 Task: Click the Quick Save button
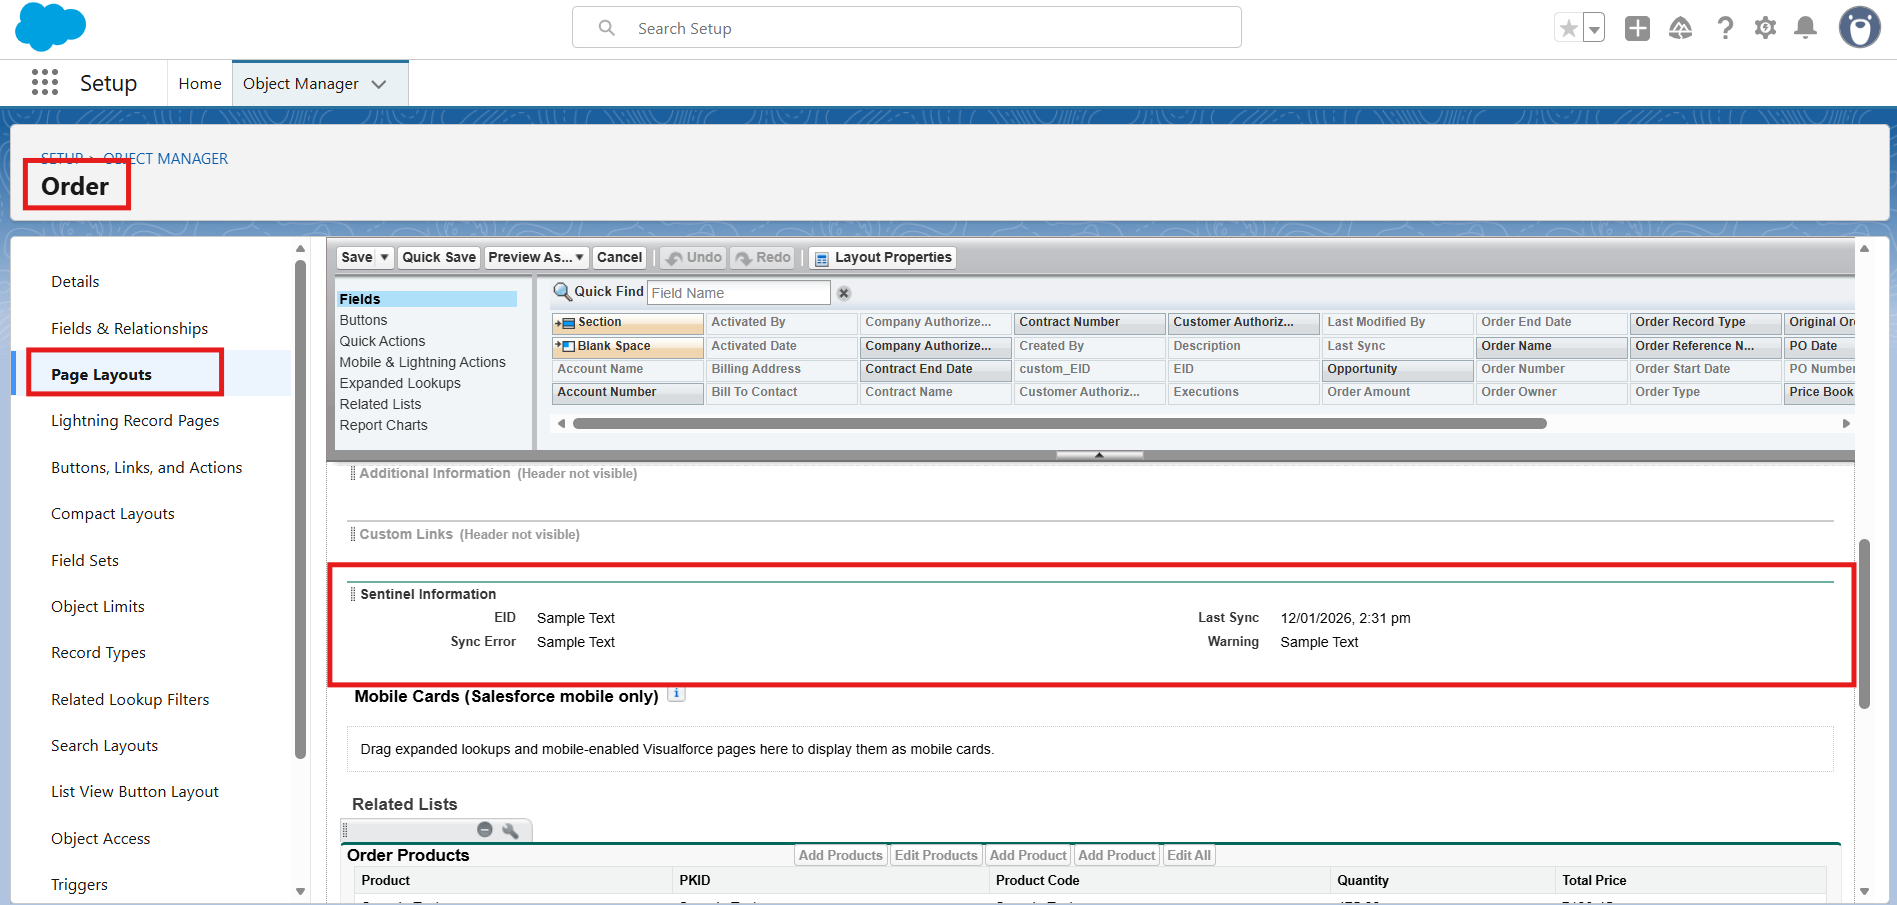[x=439, y=258]
